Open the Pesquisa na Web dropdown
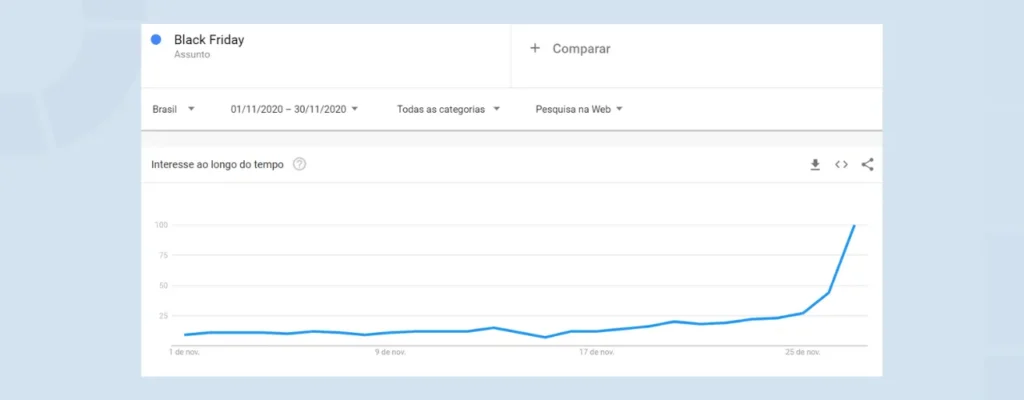1024x400 pixels. [579, 109]
